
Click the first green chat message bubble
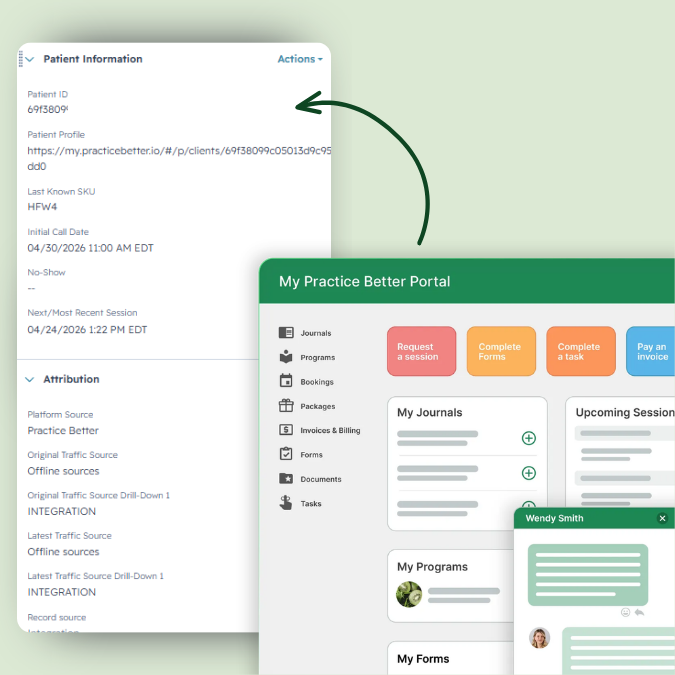point(588,575)
